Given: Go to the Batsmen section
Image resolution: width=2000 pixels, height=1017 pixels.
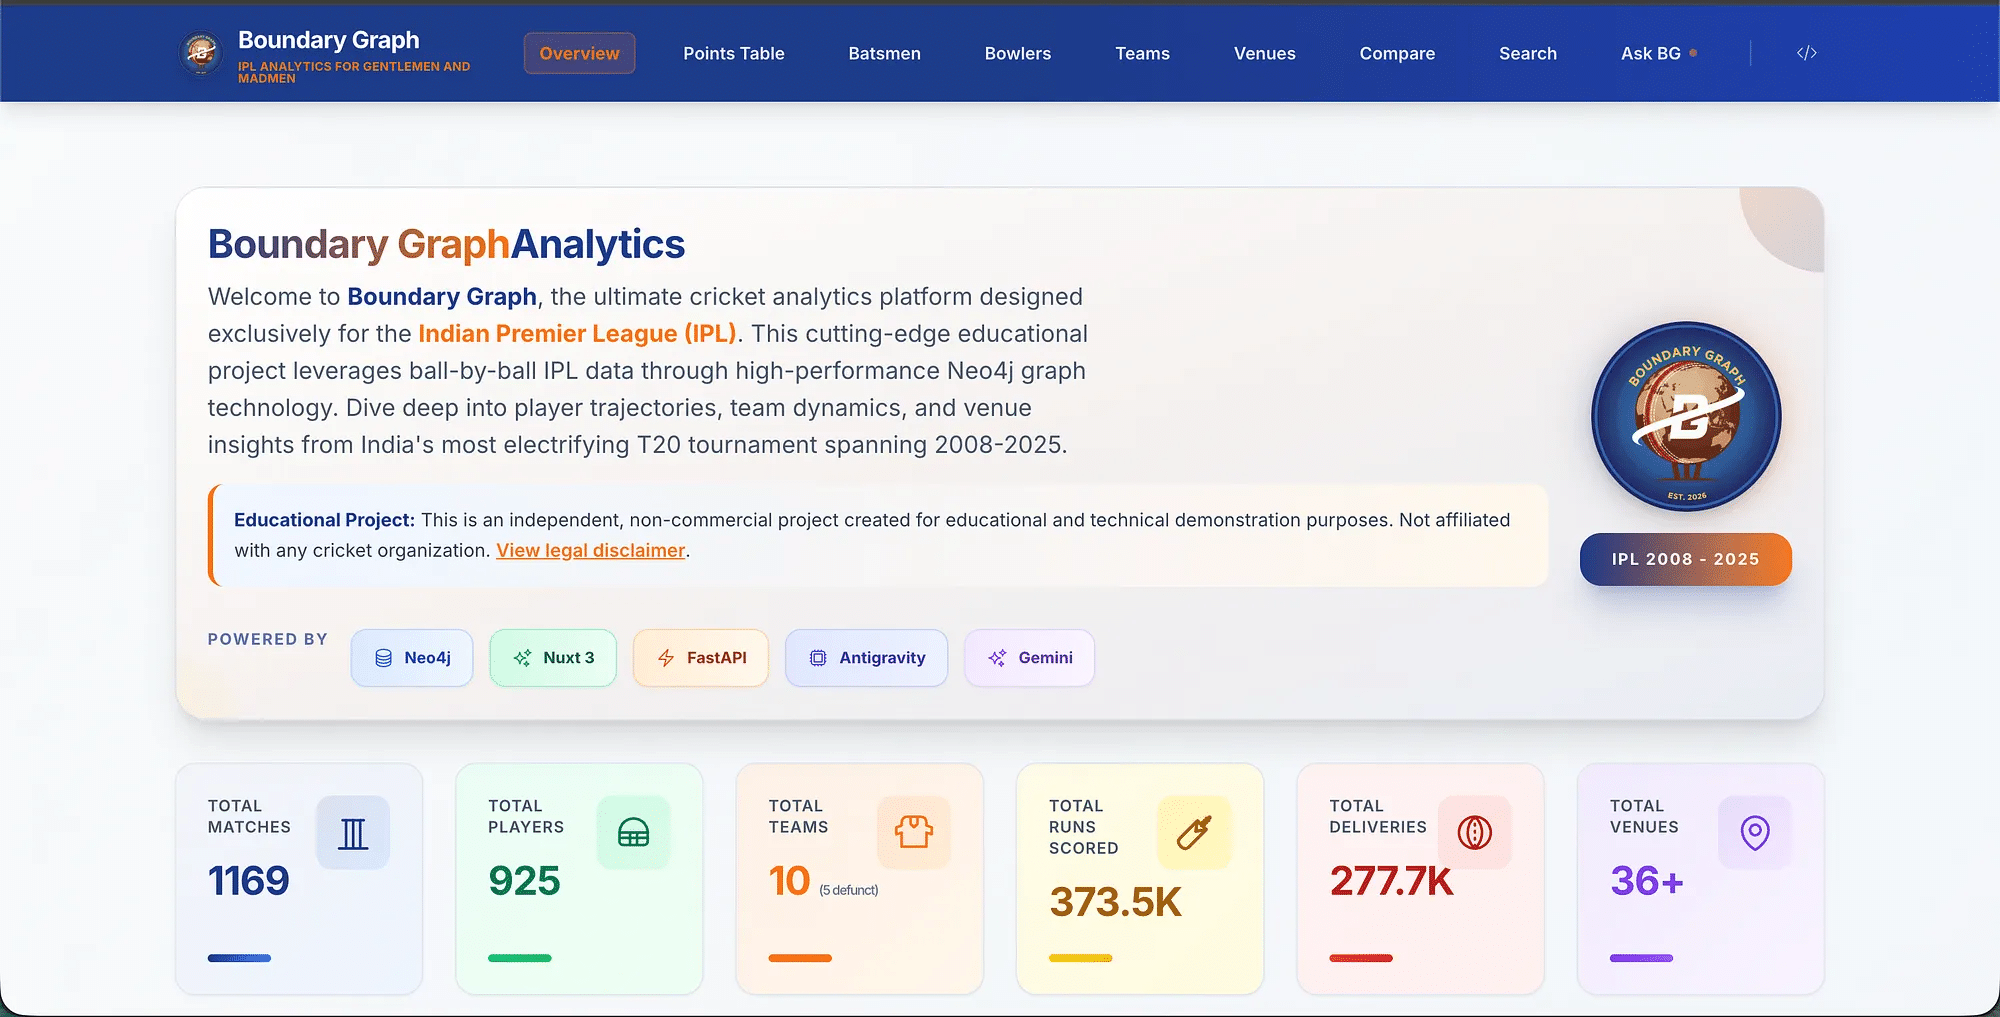Looking at the screenshot, I should 885,53.
